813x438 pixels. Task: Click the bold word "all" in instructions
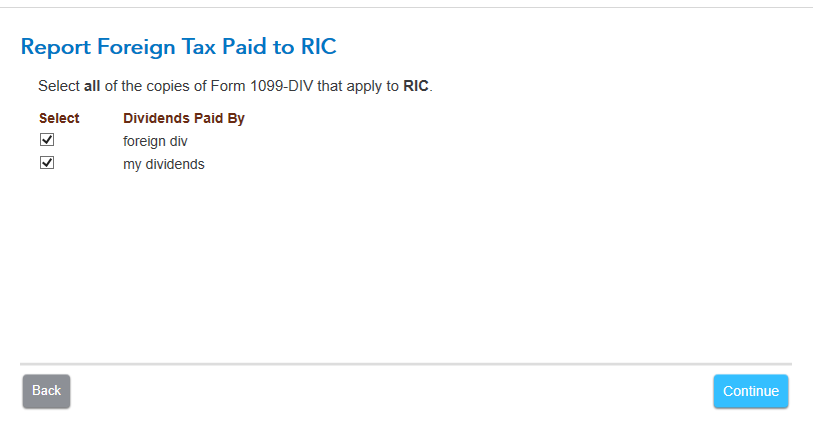pyautogui.click(x=92, y=87)
